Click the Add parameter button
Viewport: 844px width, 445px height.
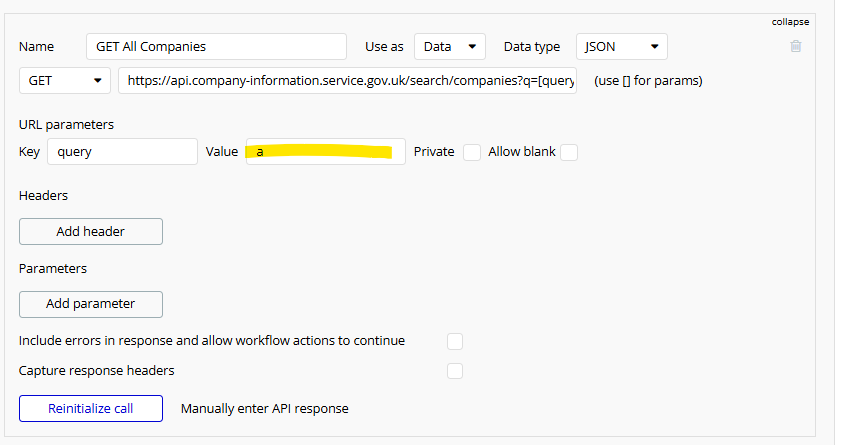[91, 304]
